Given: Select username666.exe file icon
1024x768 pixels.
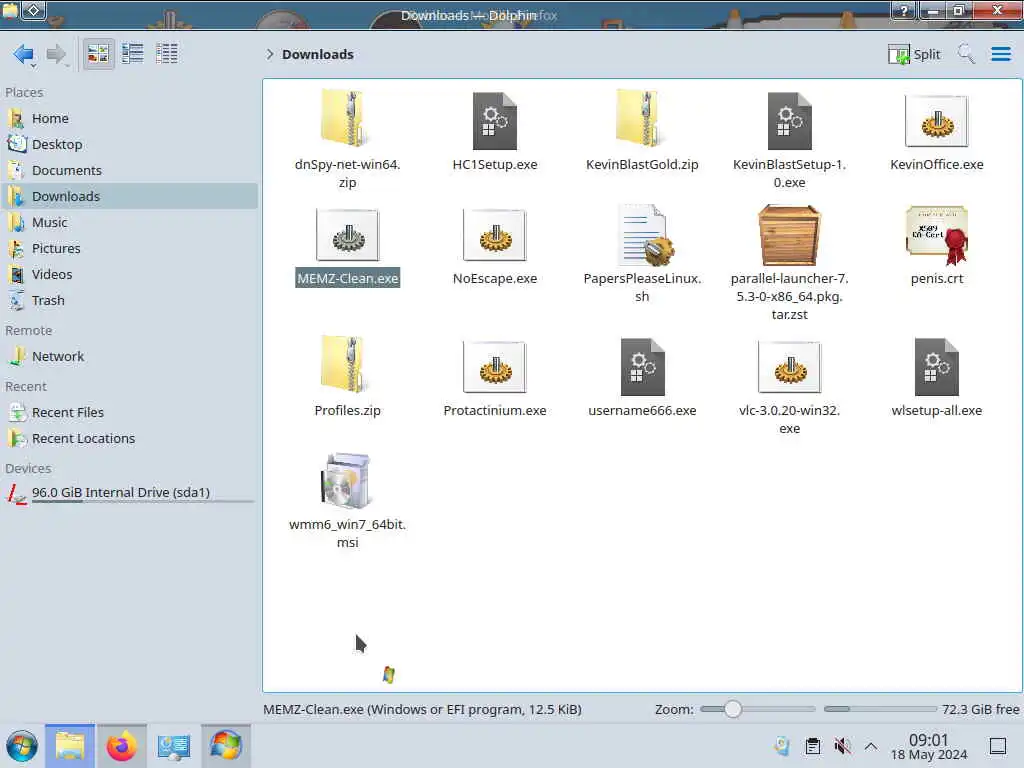Looking at the screenshot, I should [642, 366].
